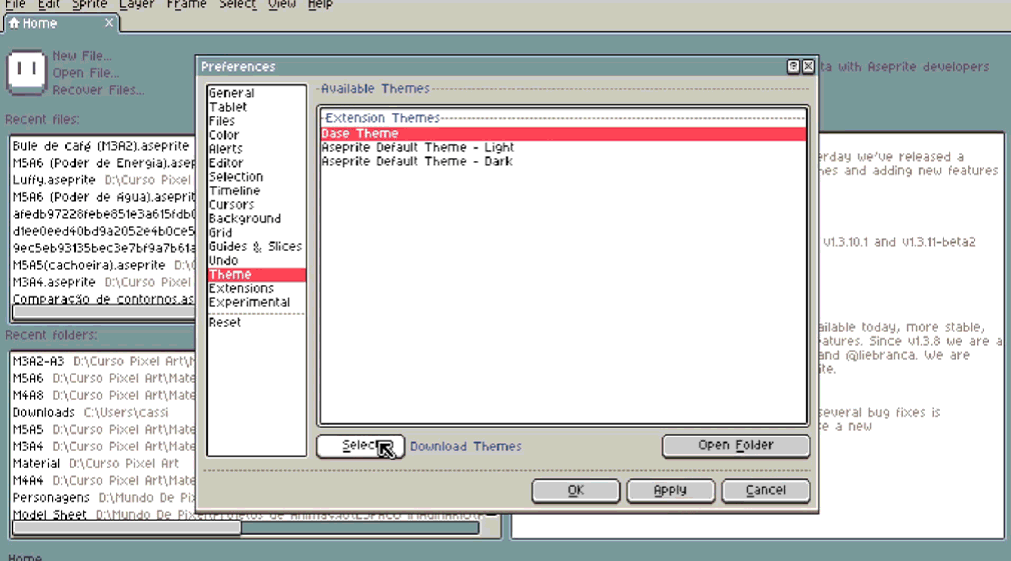Open the View menu

(x=282, y=5)
